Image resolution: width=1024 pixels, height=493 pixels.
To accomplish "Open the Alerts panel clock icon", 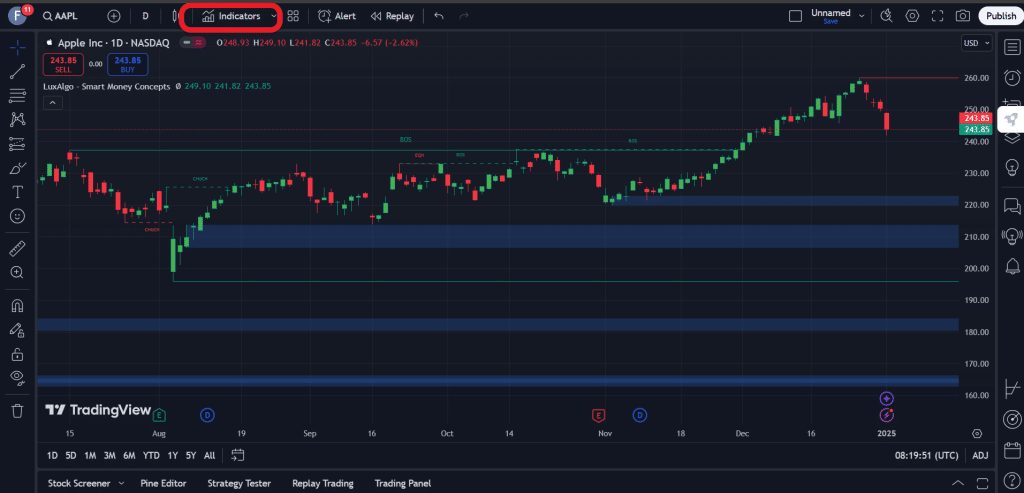I will click(1012, 76).
